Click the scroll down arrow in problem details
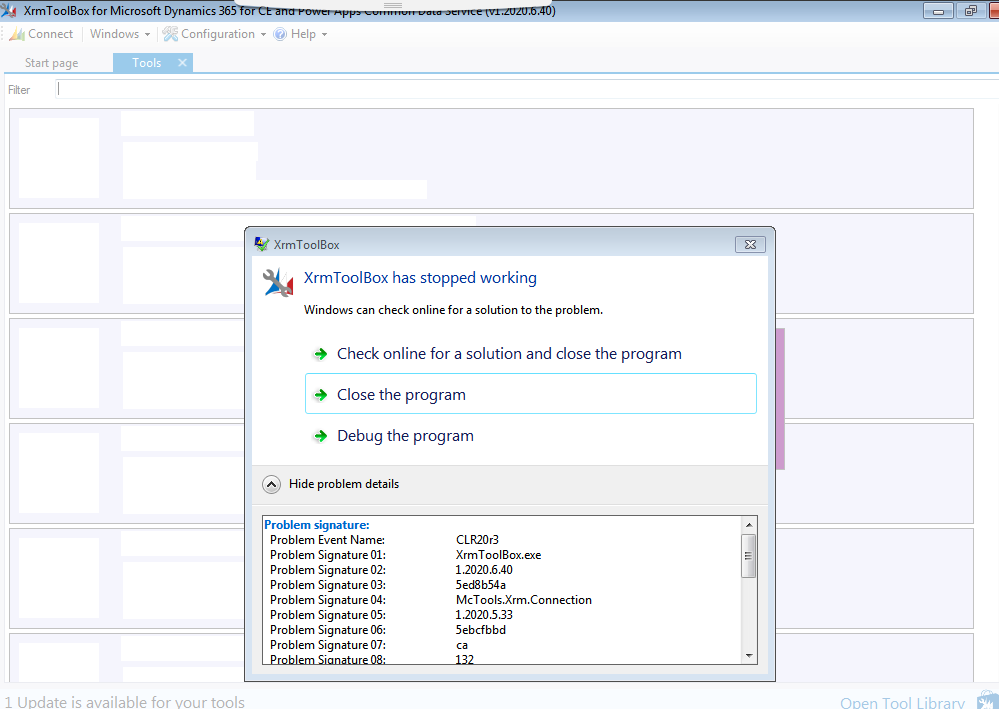 coord(749,655)
